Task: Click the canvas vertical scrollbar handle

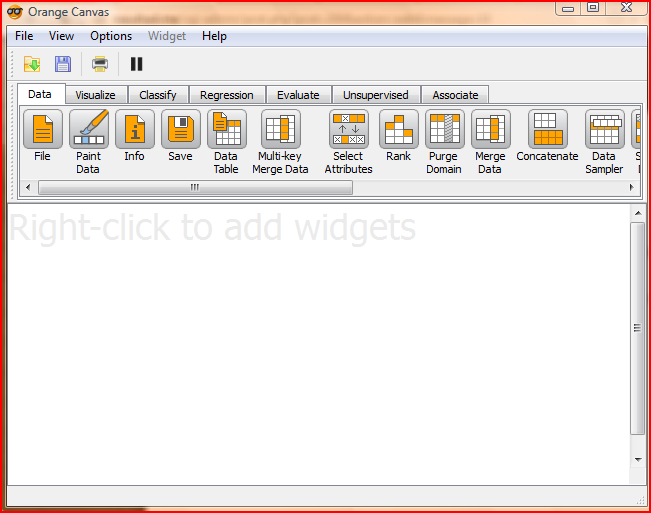Action: tap(637, 328)
